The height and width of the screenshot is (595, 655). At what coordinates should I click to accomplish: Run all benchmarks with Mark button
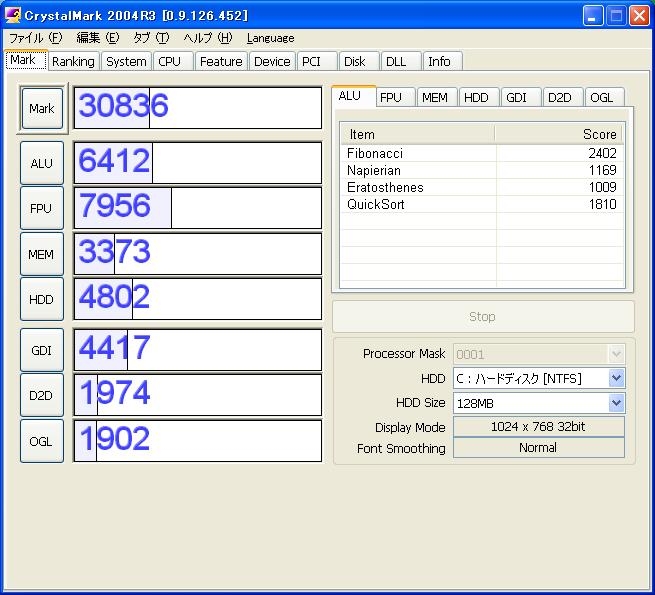[x=42, y=108]
